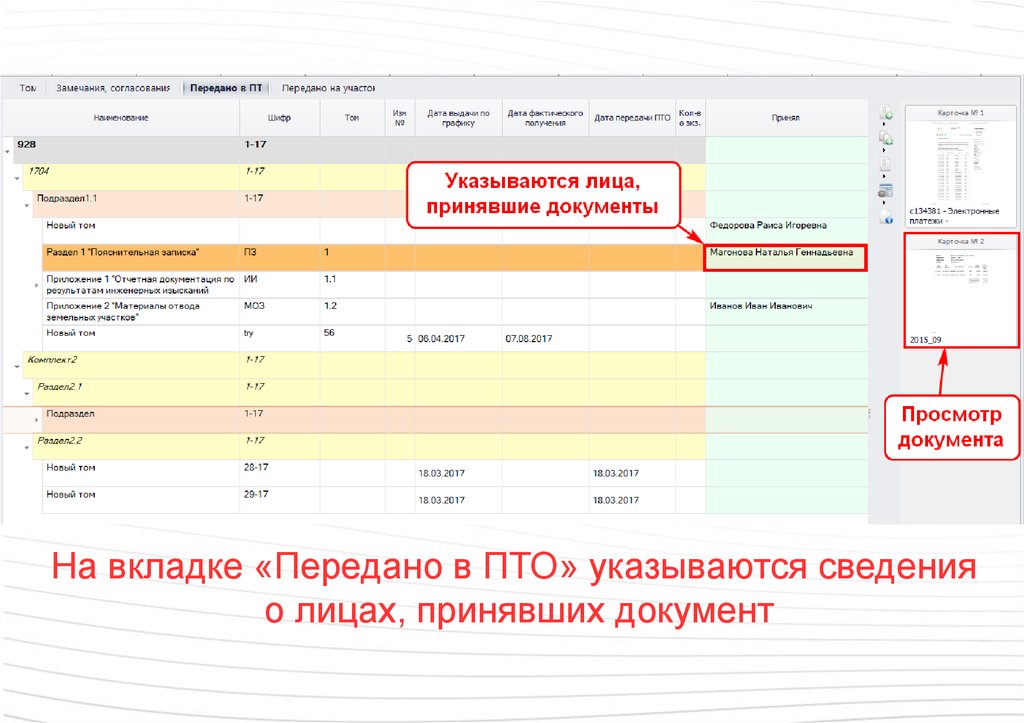The image size is (1024, 723).
Task: Click the Шифр column header
Action: click(x=280, y=118)
